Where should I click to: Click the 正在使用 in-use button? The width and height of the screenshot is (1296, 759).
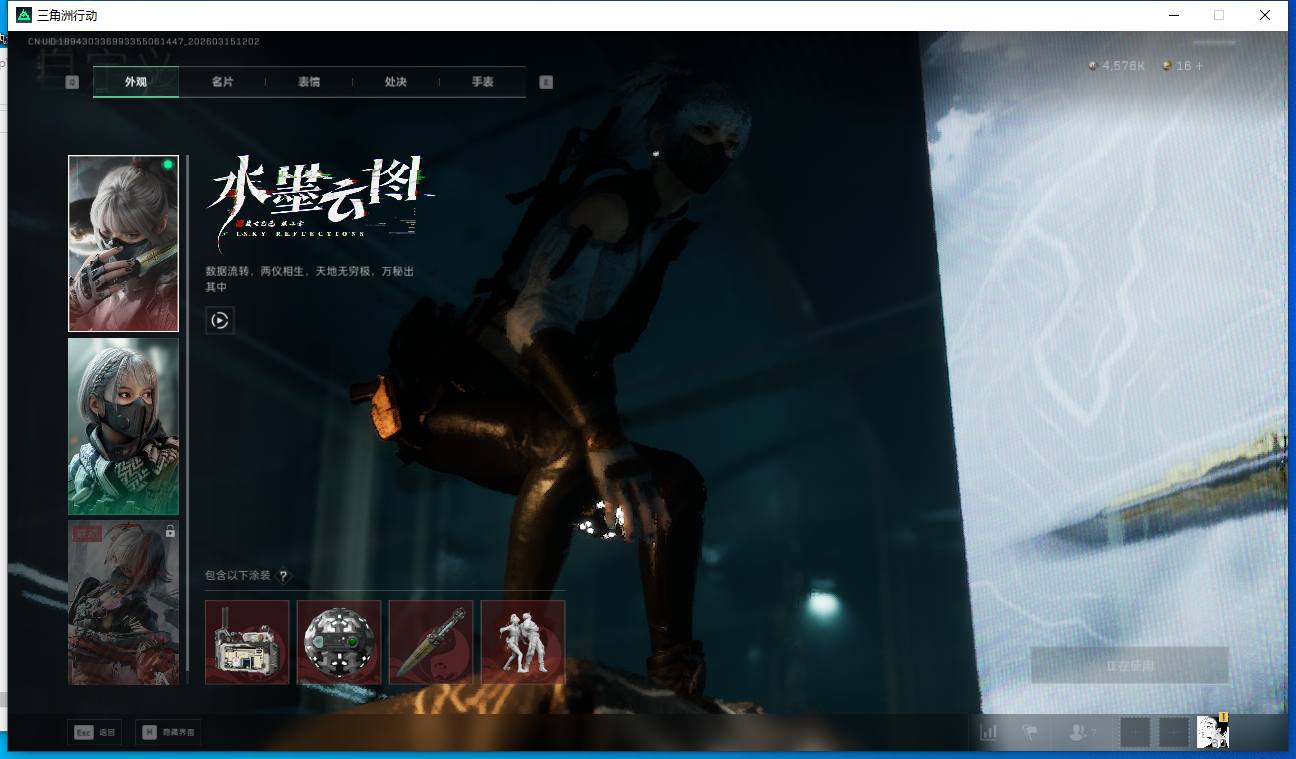[1129, 665]
